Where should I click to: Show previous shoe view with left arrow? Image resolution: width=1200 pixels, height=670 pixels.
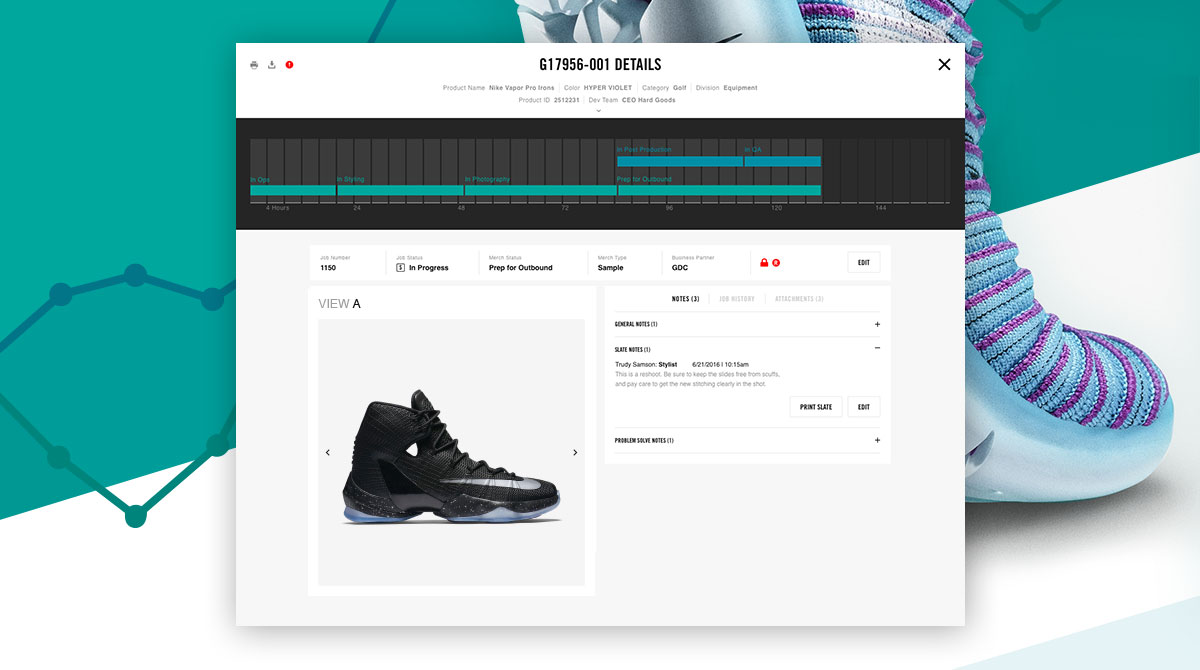coord(328,453)
